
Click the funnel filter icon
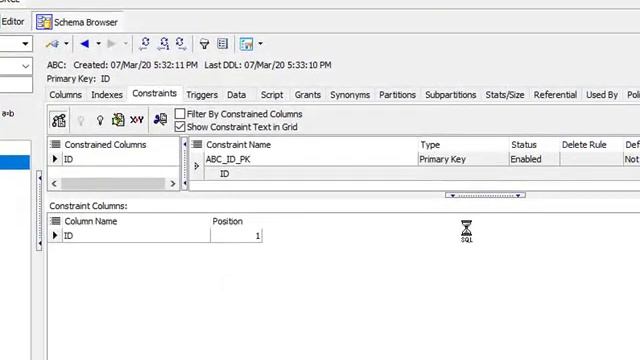point(204,44)
